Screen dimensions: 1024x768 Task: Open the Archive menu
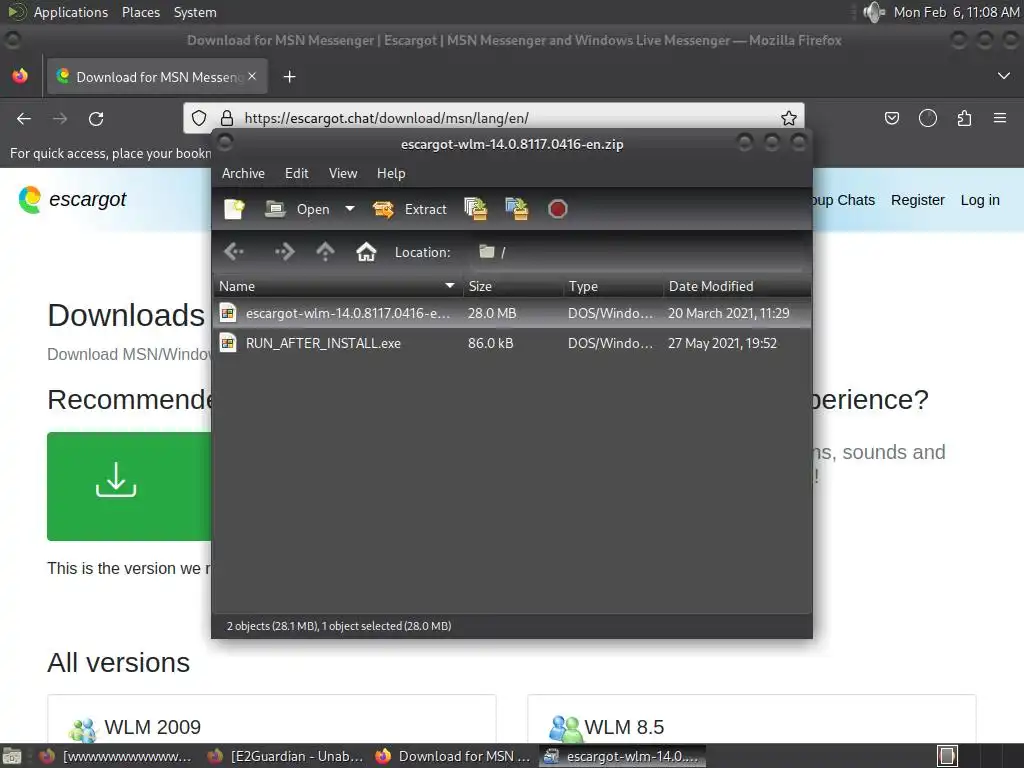pos(243,173)
